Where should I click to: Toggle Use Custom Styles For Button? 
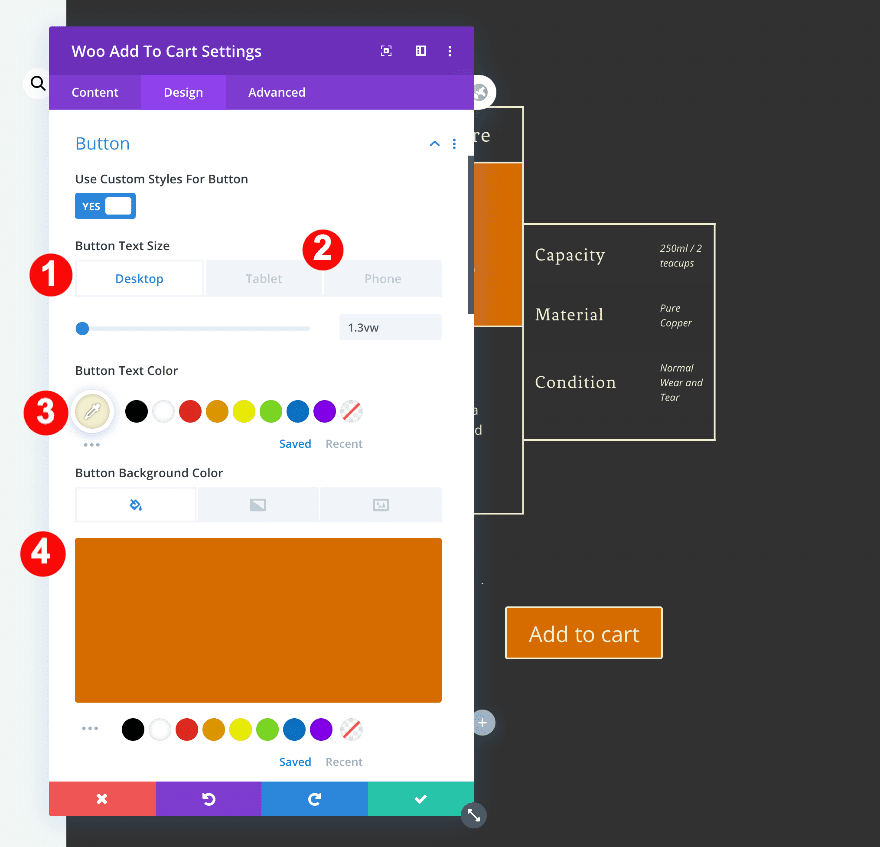point(106,206)
